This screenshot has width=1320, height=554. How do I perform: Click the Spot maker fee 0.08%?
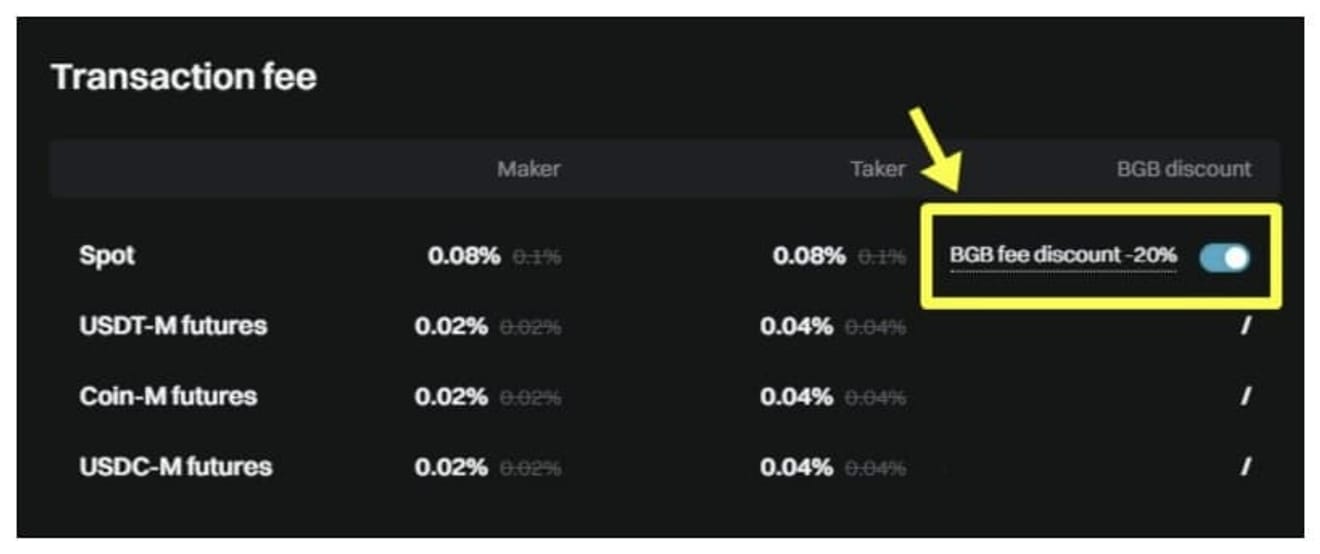pos(463,256)
